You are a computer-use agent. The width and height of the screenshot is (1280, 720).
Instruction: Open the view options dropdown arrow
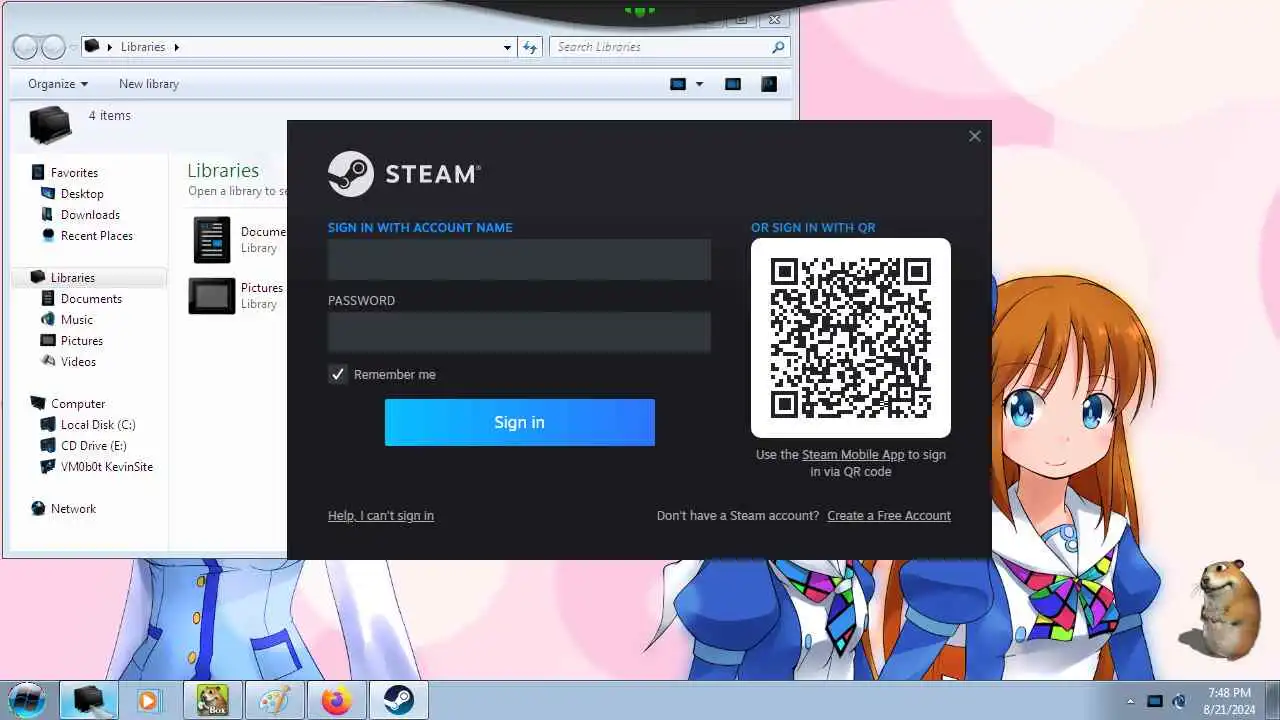(x=699, y=84)
